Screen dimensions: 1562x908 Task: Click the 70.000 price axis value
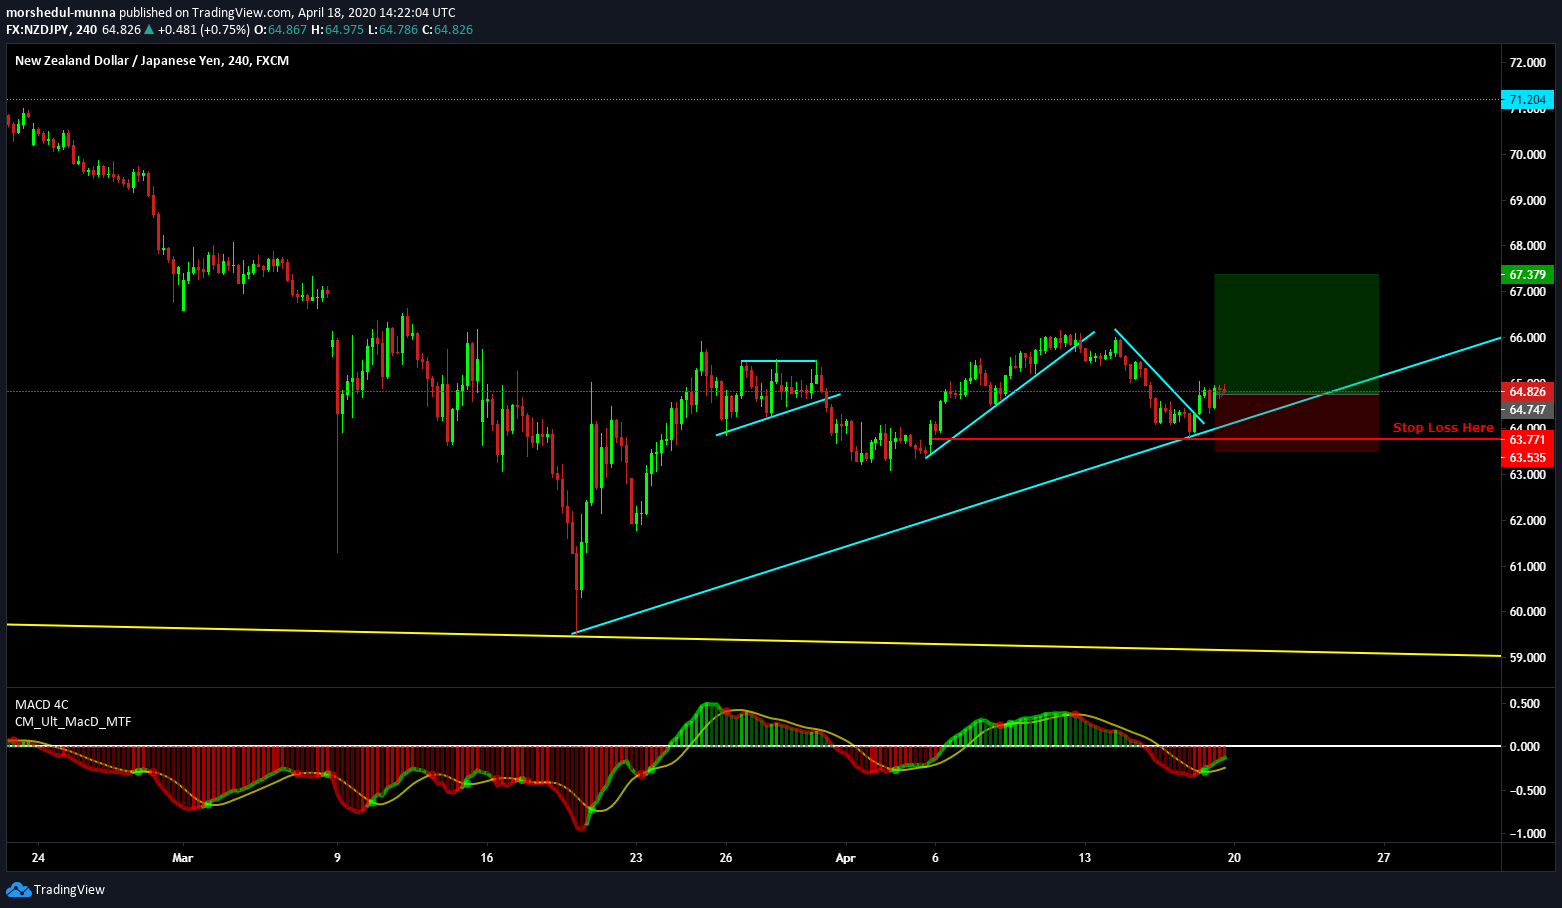[1527, 155]
